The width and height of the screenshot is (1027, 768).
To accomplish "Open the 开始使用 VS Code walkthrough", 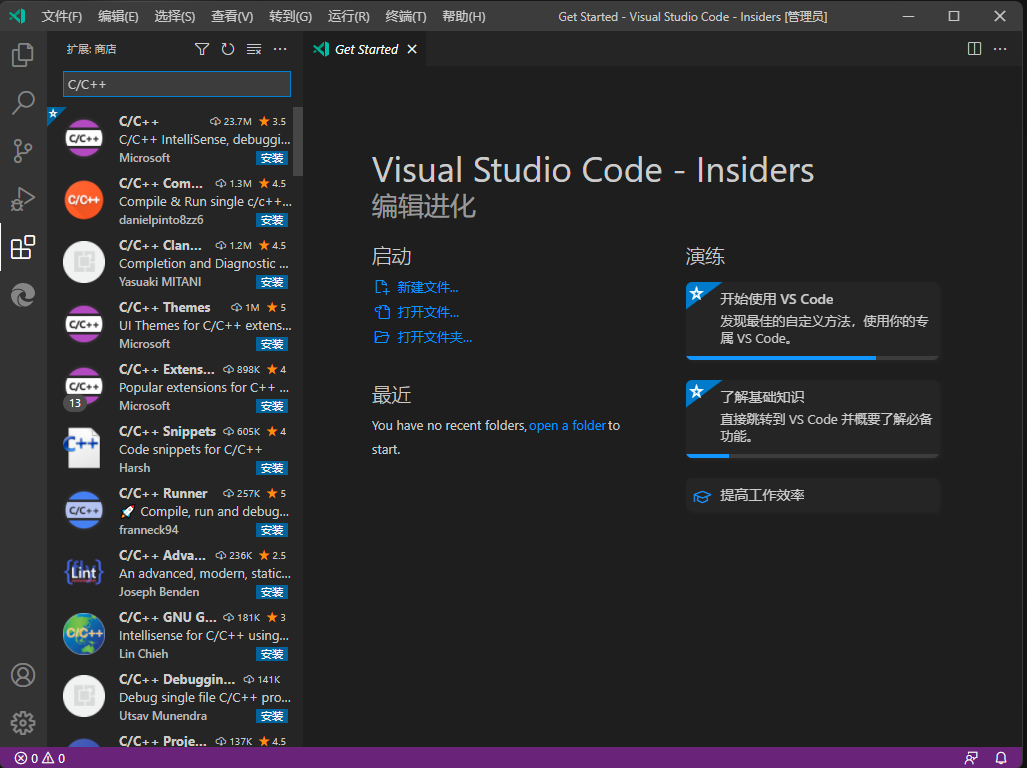I will (813, 321).
